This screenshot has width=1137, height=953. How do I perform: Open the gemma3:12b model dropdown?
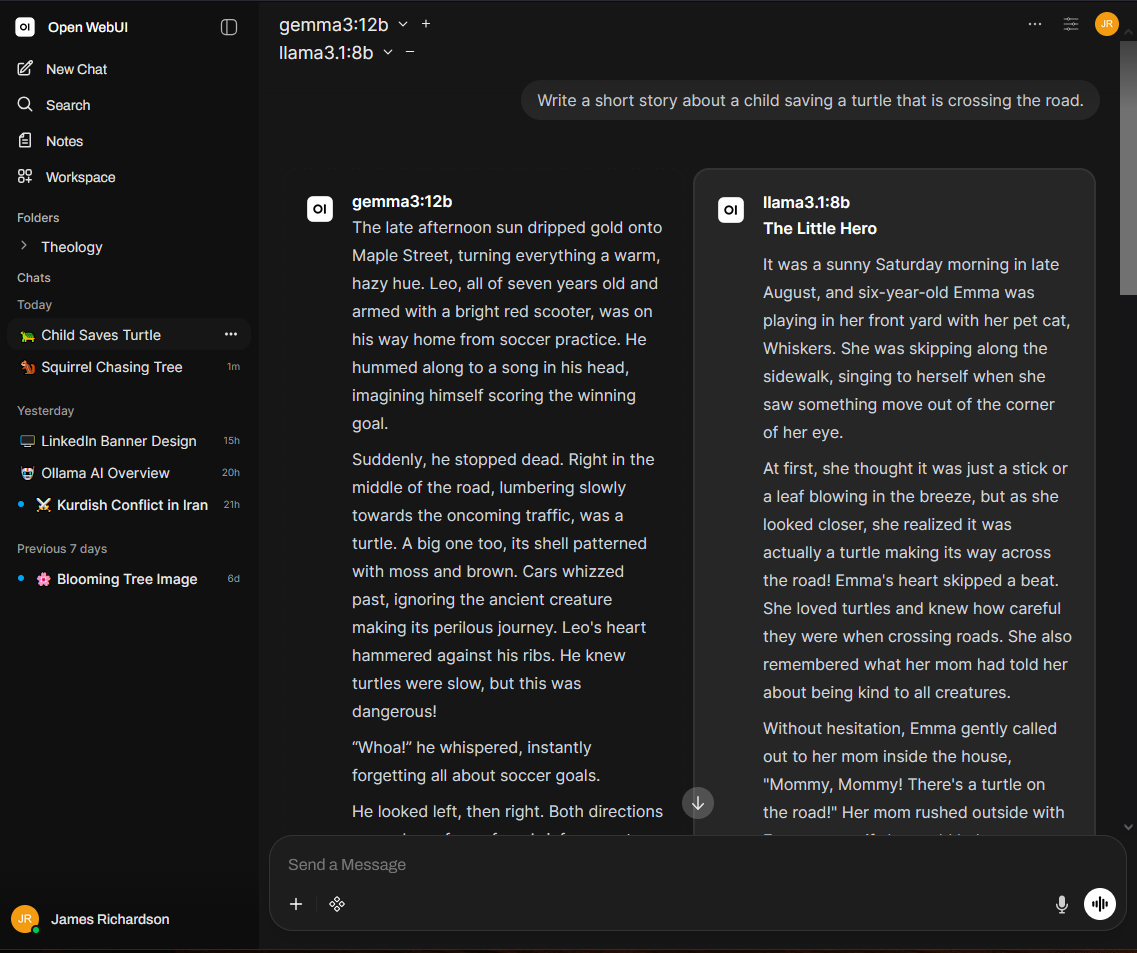343,25
